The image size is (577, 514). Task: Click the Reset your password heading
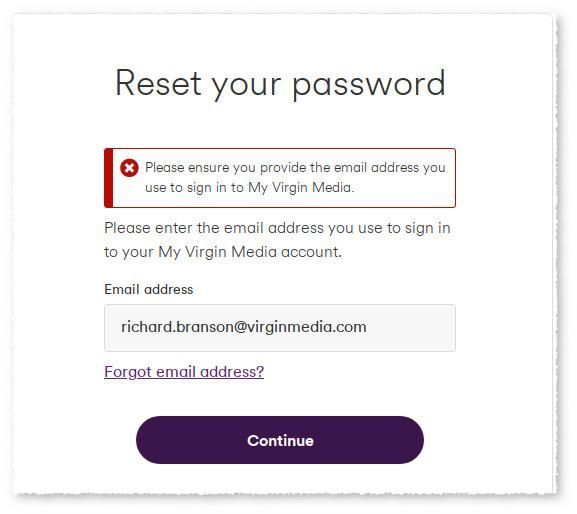pyautogui.click(x=280, y=84)
